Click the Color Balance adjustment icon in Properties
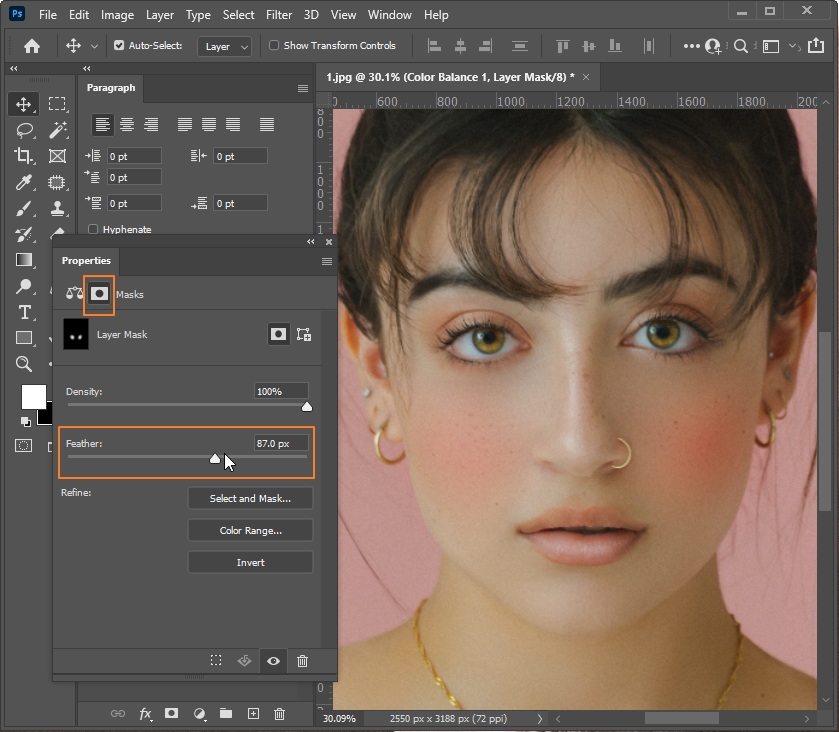Viewport: 839px width, 732px height. pos(75,294)
